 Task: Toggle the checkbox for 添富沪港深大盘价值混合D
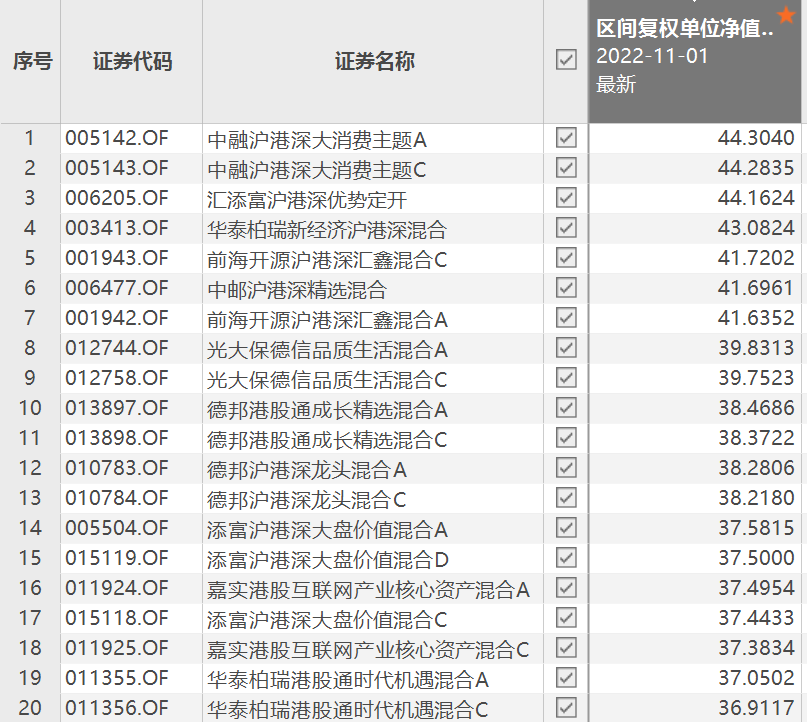pos(566,558)
